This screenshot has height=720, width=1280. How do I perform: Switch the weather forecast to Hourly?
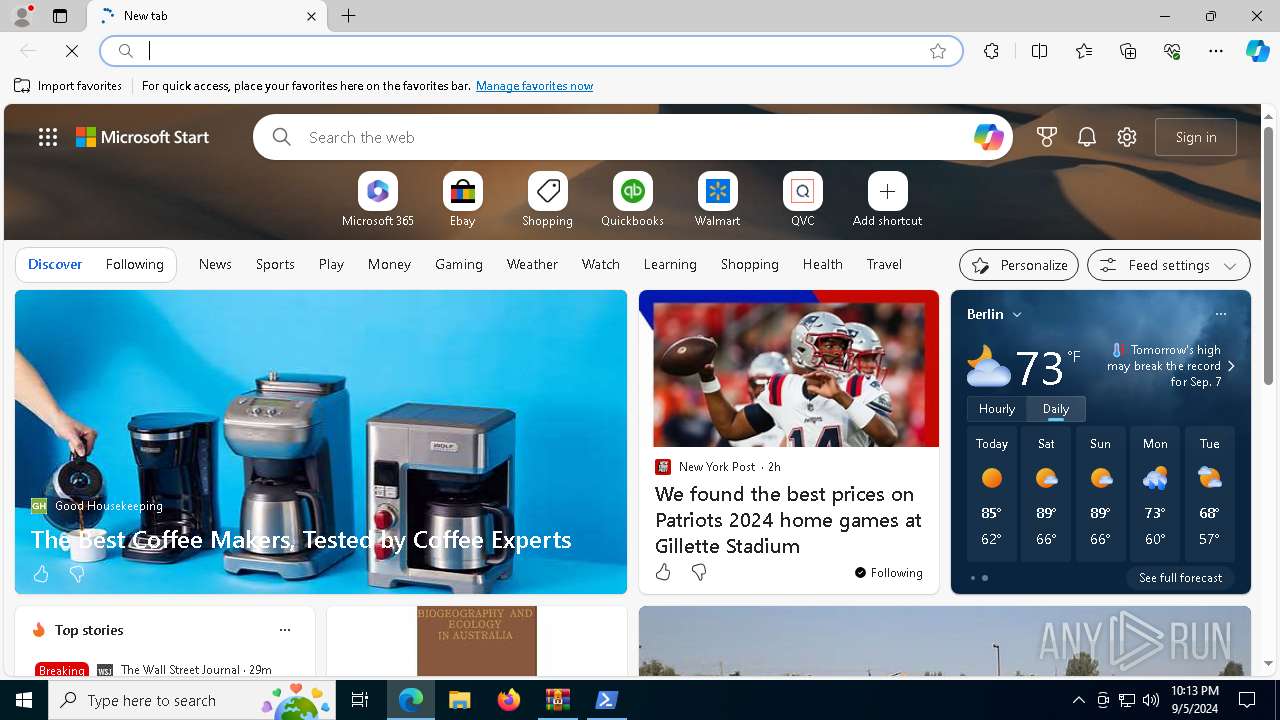click(x=997, y=409)
